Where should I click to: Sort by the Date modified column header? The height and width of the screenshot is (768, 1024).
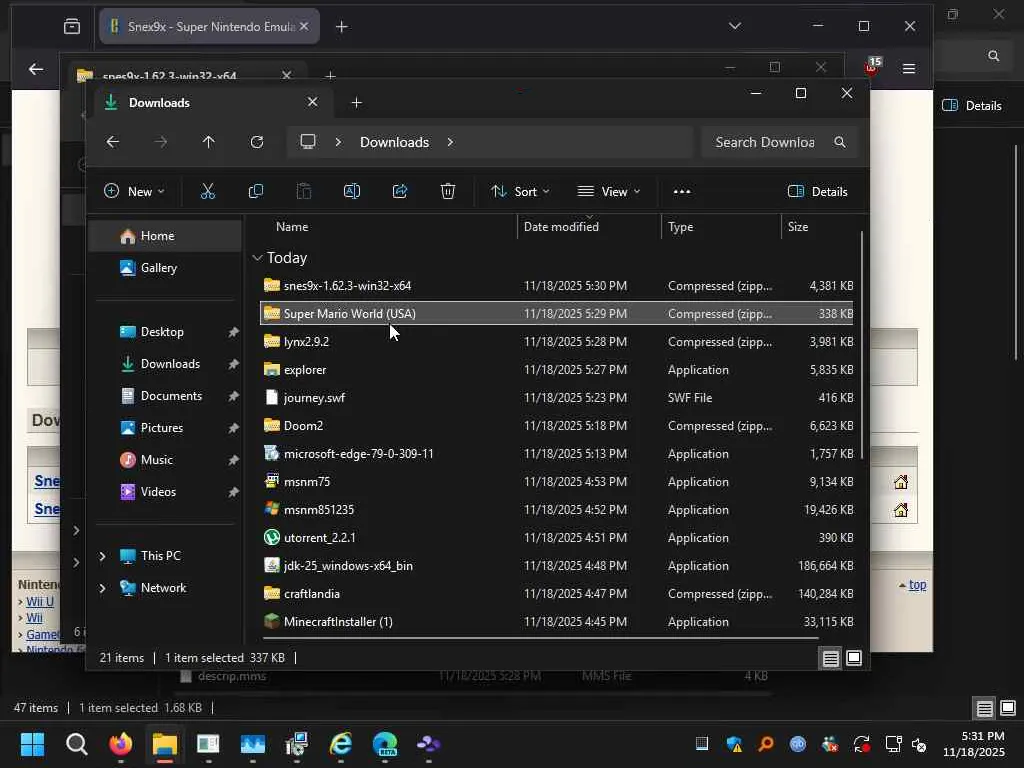pos(589,227)
